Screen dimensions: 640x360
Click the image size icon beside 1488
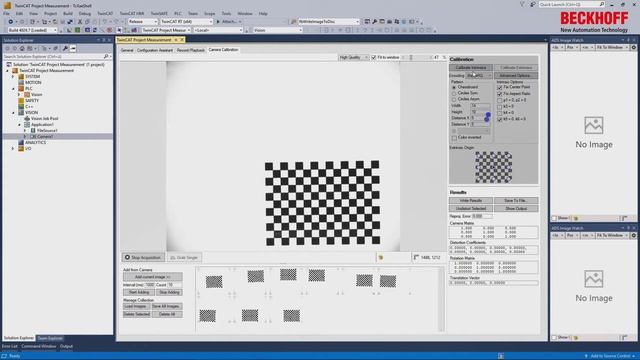(416, 258)
